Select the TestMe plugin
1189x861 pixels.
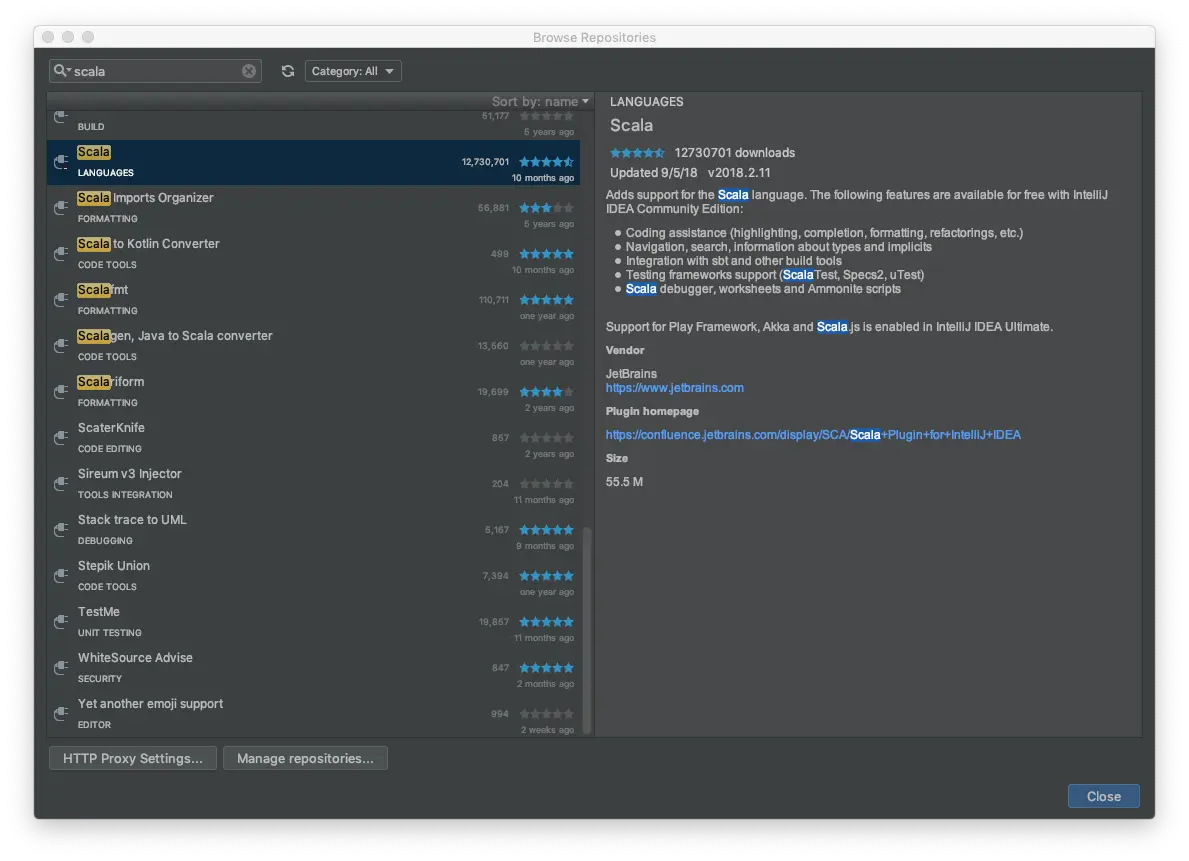(x=313, y=622)
